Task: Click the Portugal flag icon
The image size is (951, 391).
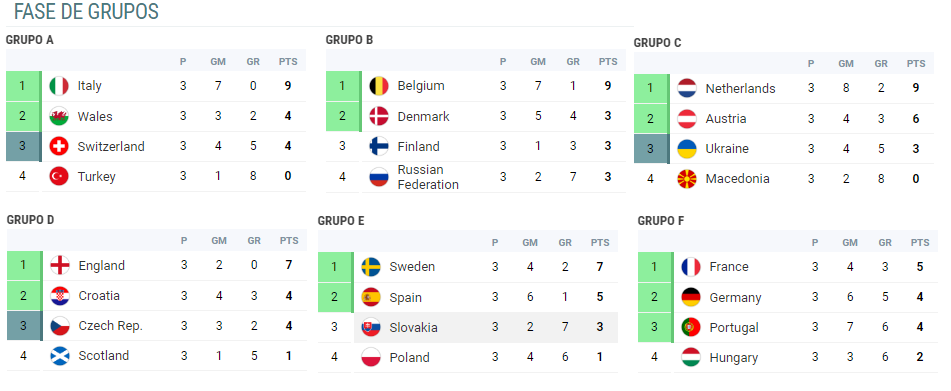Action: pos(691,327)
